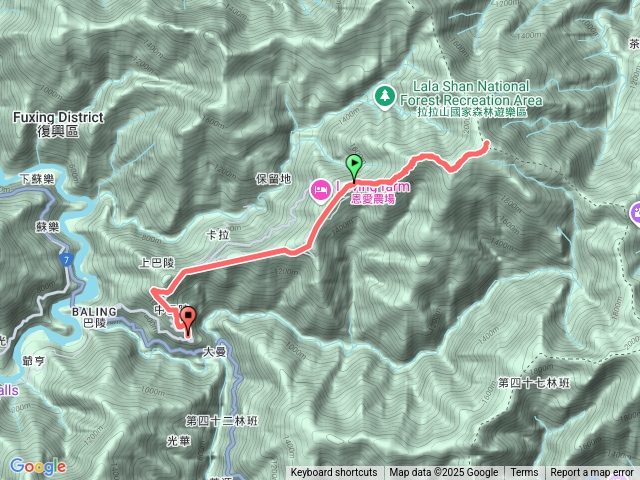Screen dimensions: 640x480
Task: Select the Fuxing District label
Action: (58, 124)
